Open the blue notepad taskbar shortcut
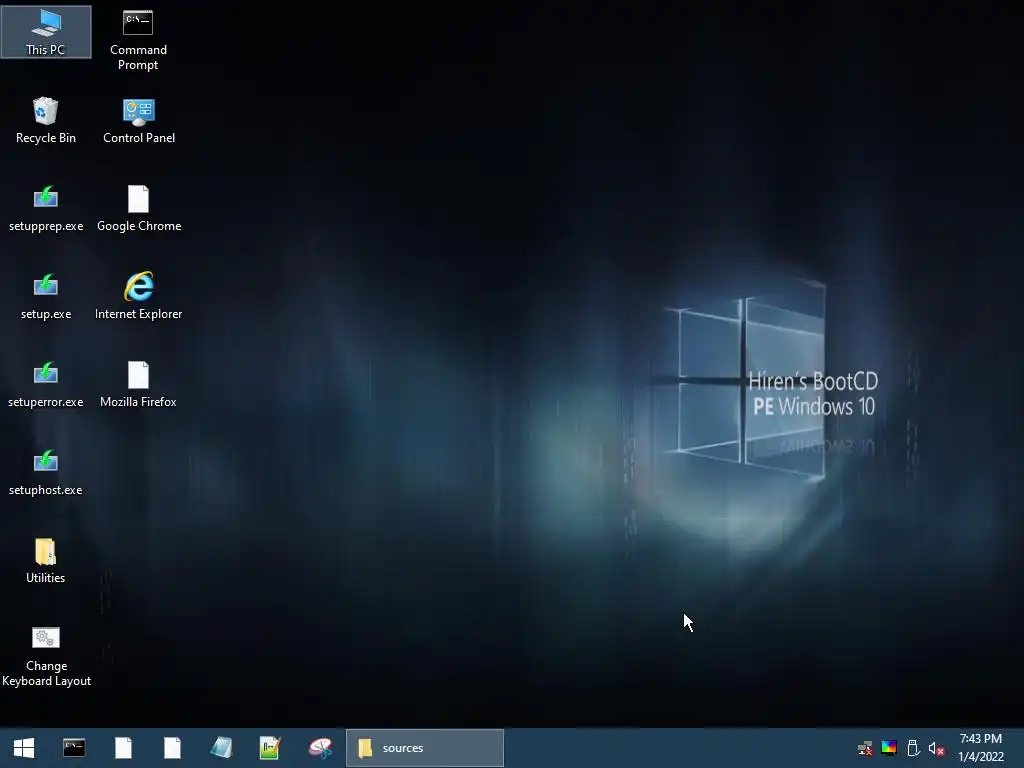The image size is (1024, 768). click(x=221, y=748)
